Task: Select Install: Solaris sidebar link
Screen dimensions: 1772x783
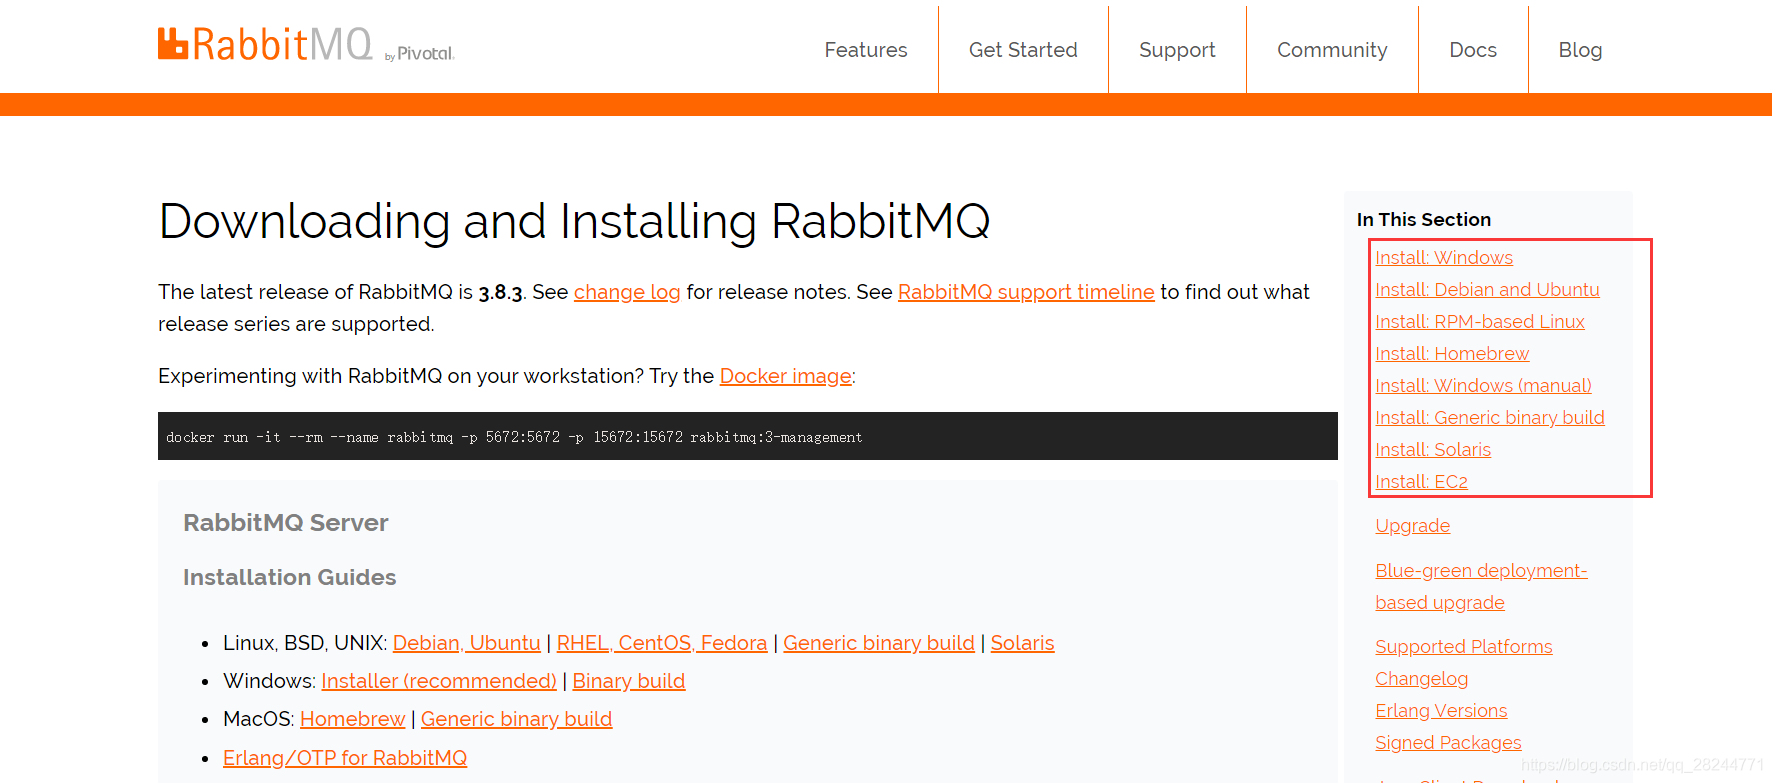Action: click(1433, 450)
